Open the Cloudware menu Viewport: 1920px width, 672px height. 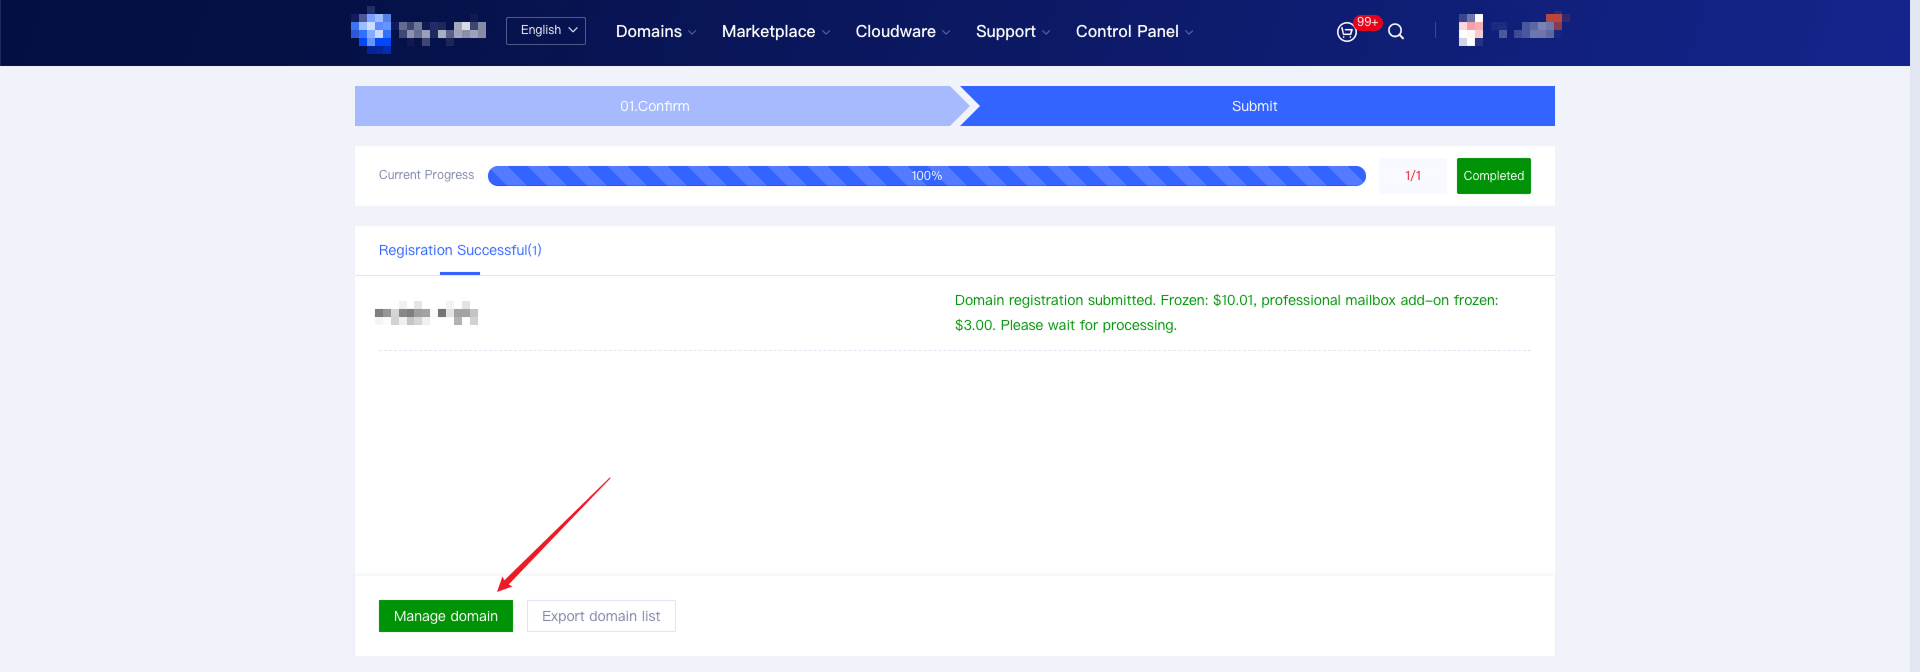[x=902, y=32]
